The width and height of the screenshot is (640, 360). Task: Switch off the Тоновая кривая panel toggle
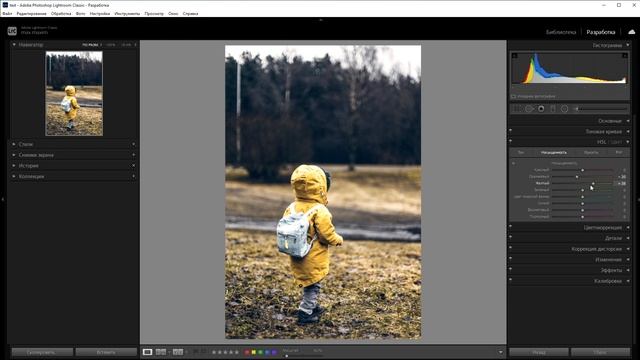coord(511,130)
